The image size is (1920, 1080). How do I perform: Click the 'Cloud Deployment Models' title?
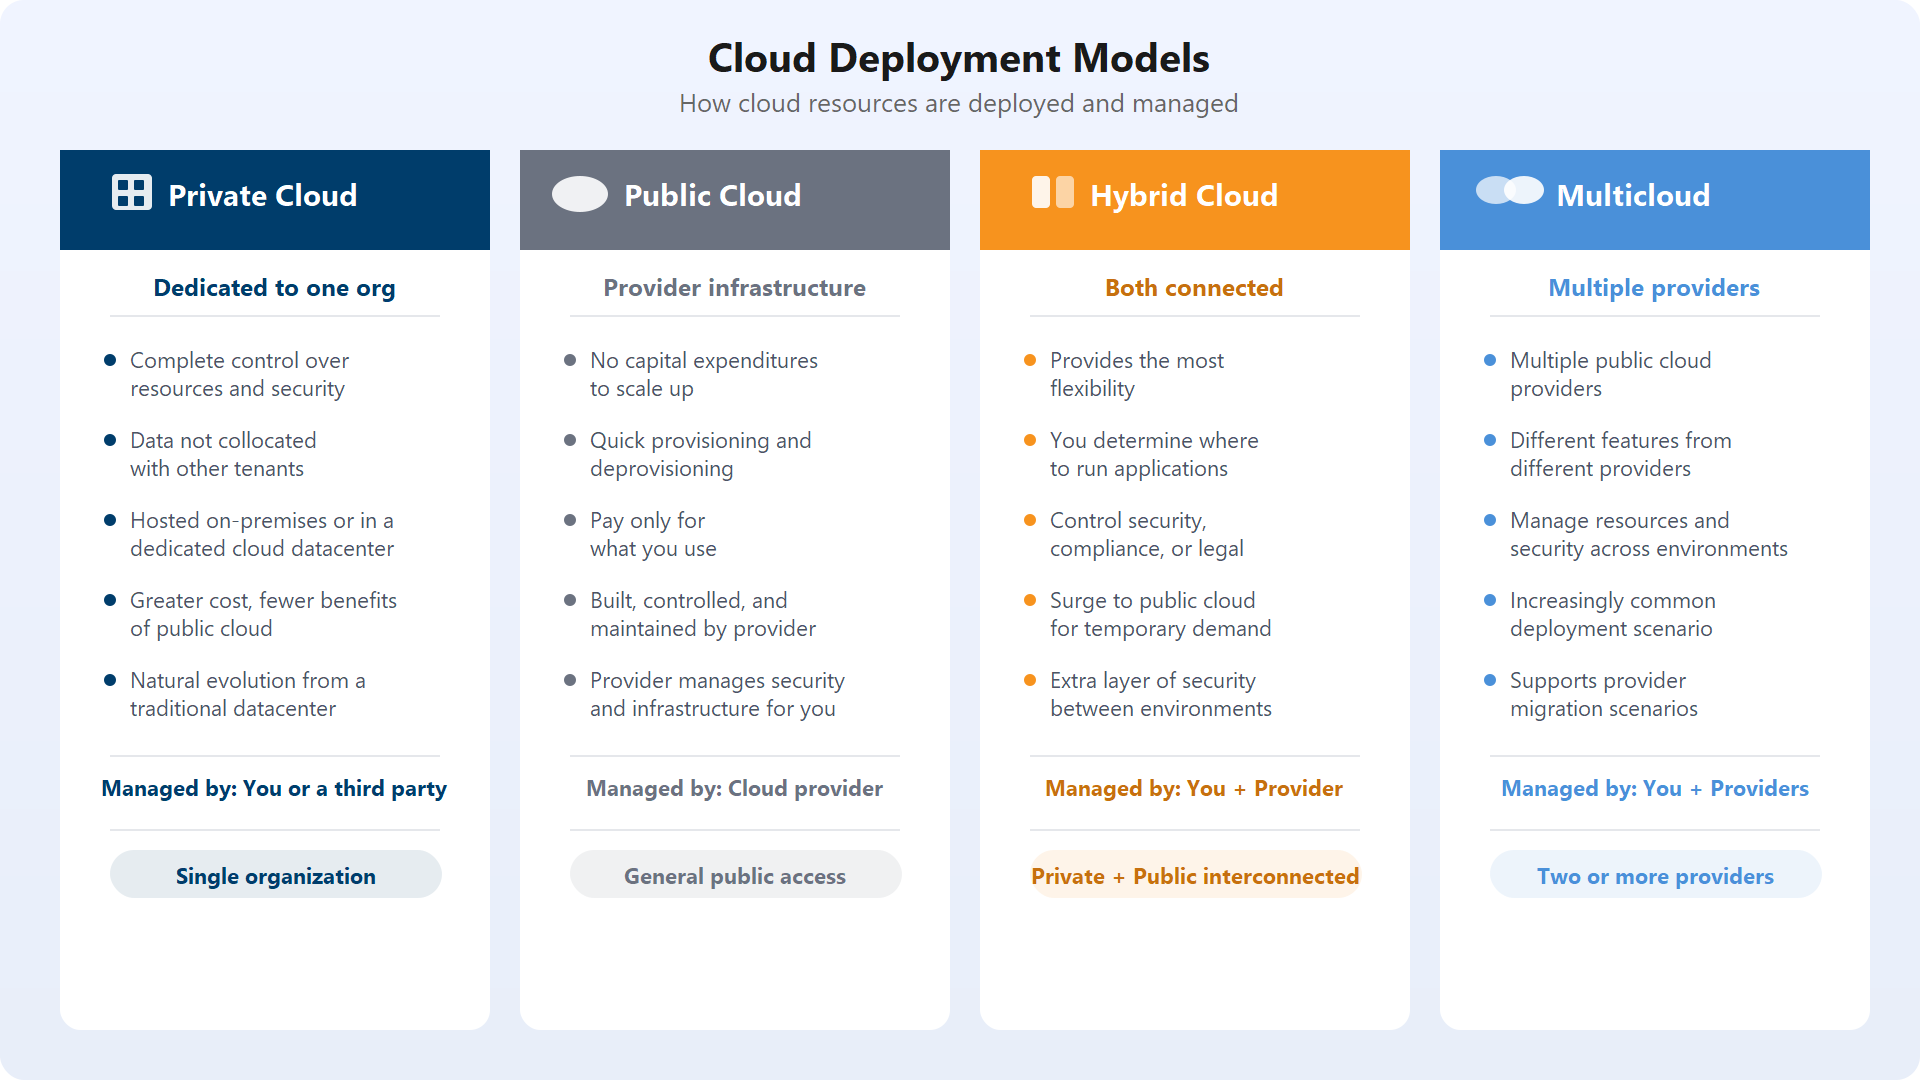(x=958, y=58)
